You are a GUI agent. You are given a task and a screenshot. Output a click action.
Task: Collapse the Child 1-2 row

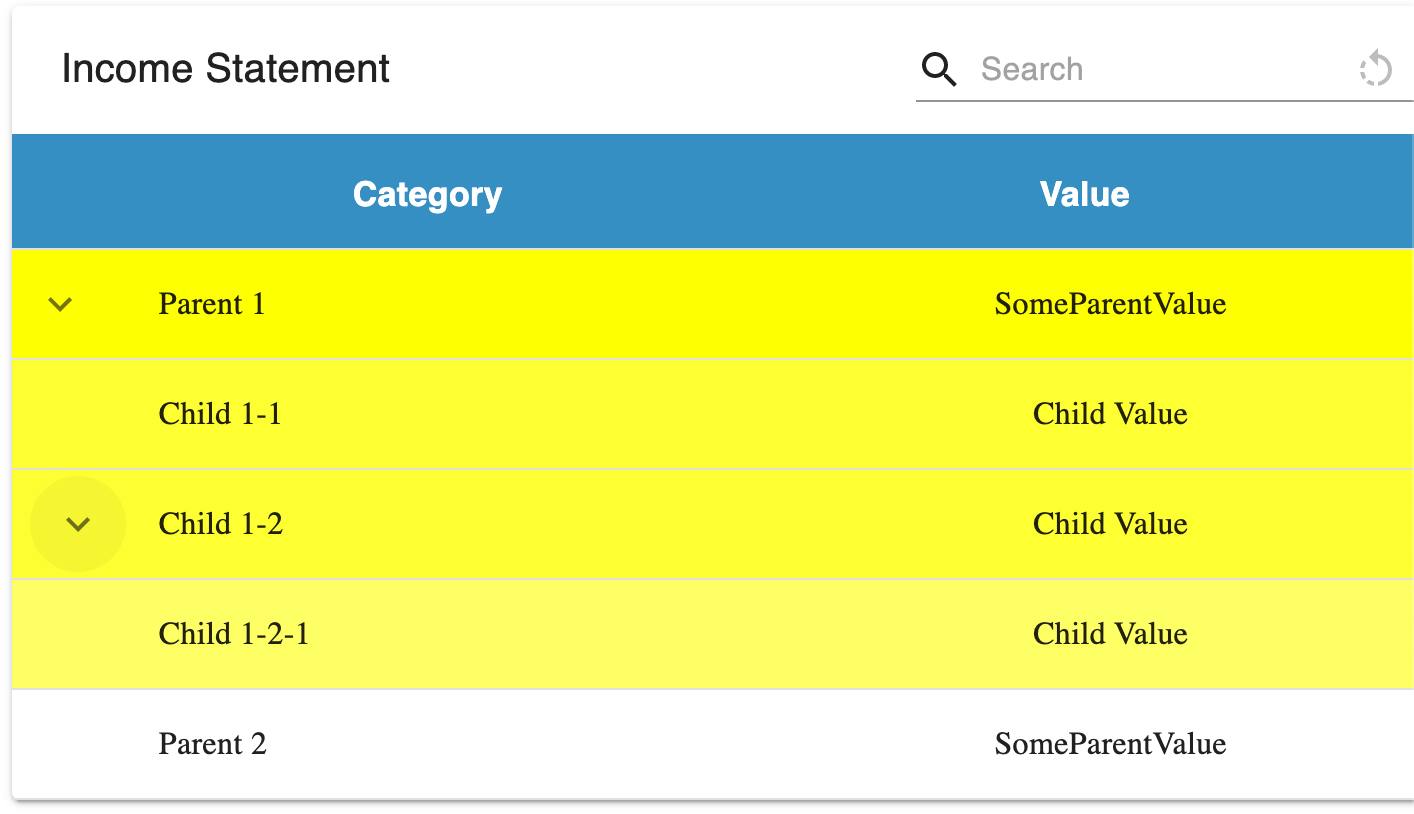point(78,524)
